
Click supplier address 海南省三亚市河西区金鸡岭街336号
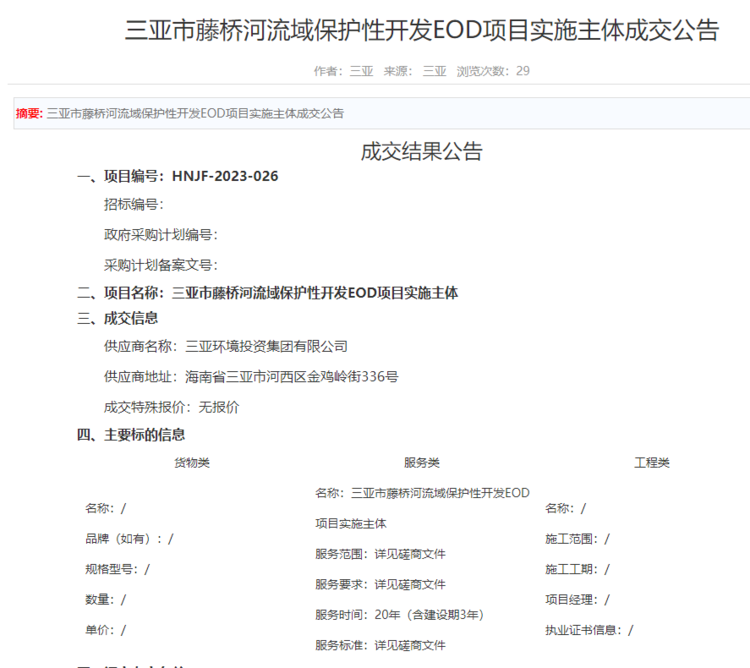(x=292, y=377)
